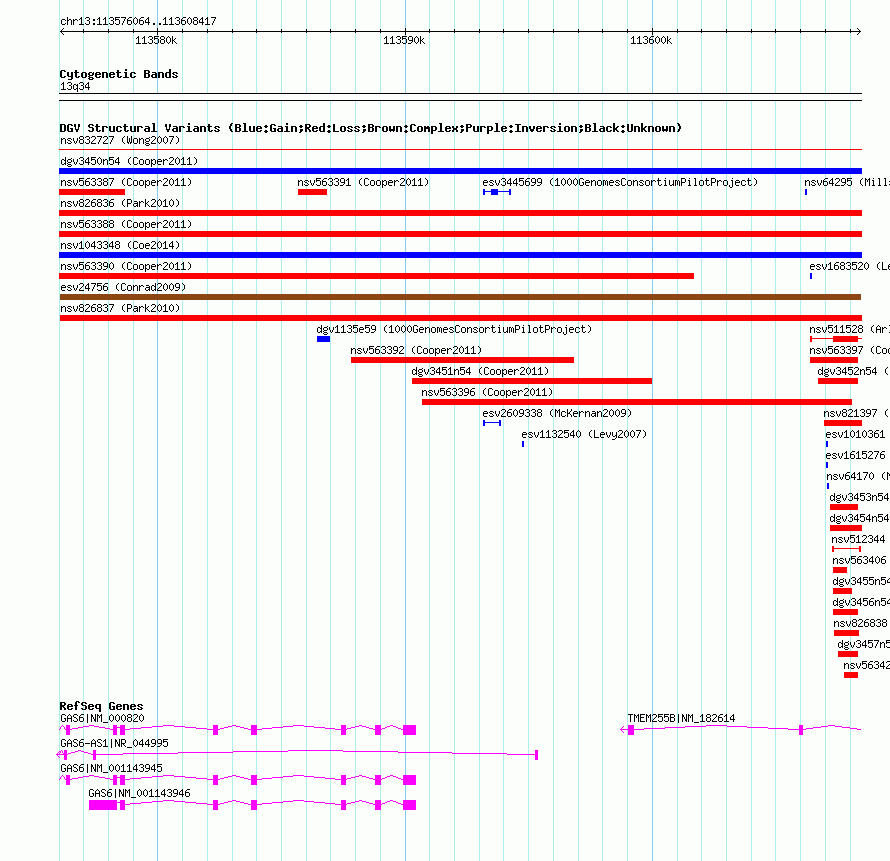Open the nsv563406 variant label
The width and height of the screenshot is (890, 861).
click(x=859, y=560)
